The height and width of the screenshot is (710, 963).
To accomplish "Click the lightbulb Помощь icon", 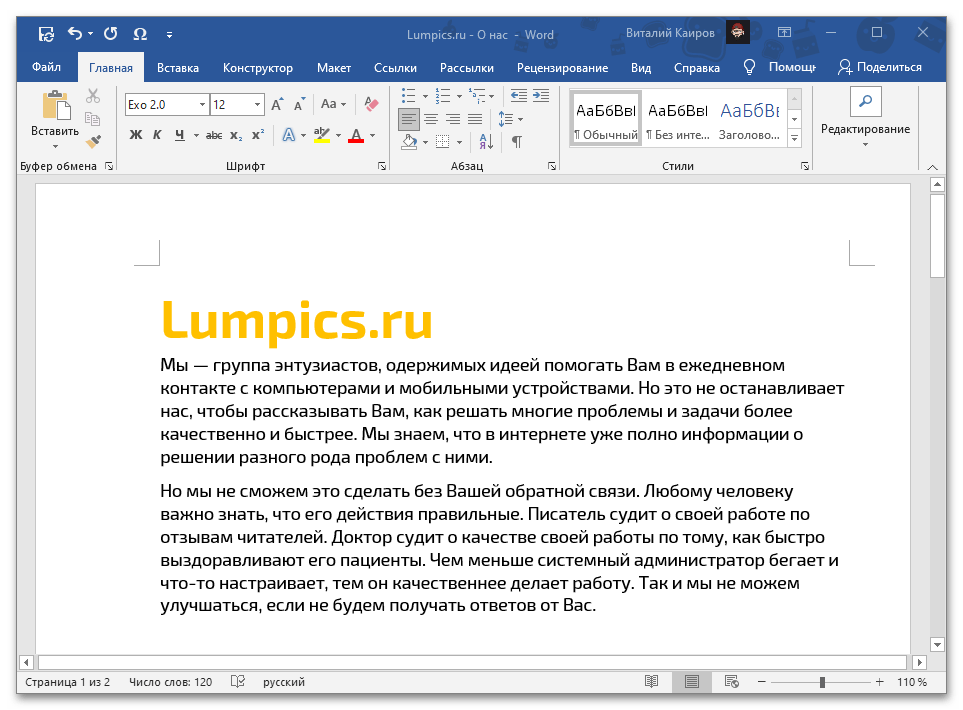I will coord(749,67).
